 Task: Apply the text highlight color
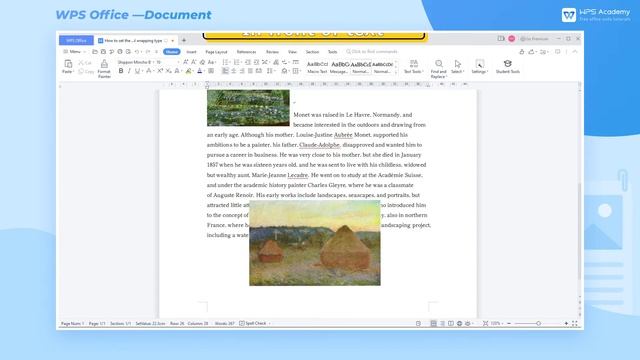coord(188,71)
